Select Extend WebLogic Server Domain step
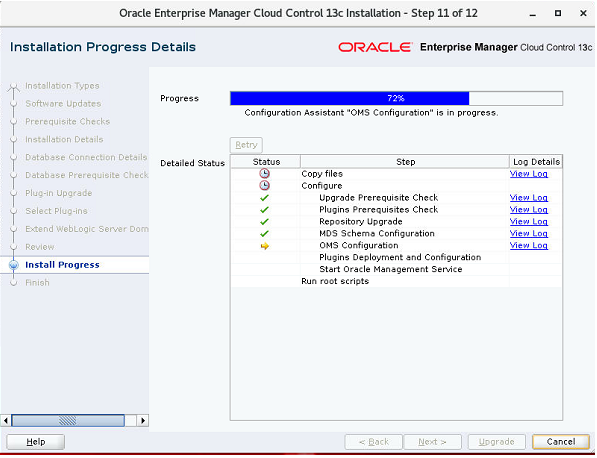 click(x=87, y=229)
